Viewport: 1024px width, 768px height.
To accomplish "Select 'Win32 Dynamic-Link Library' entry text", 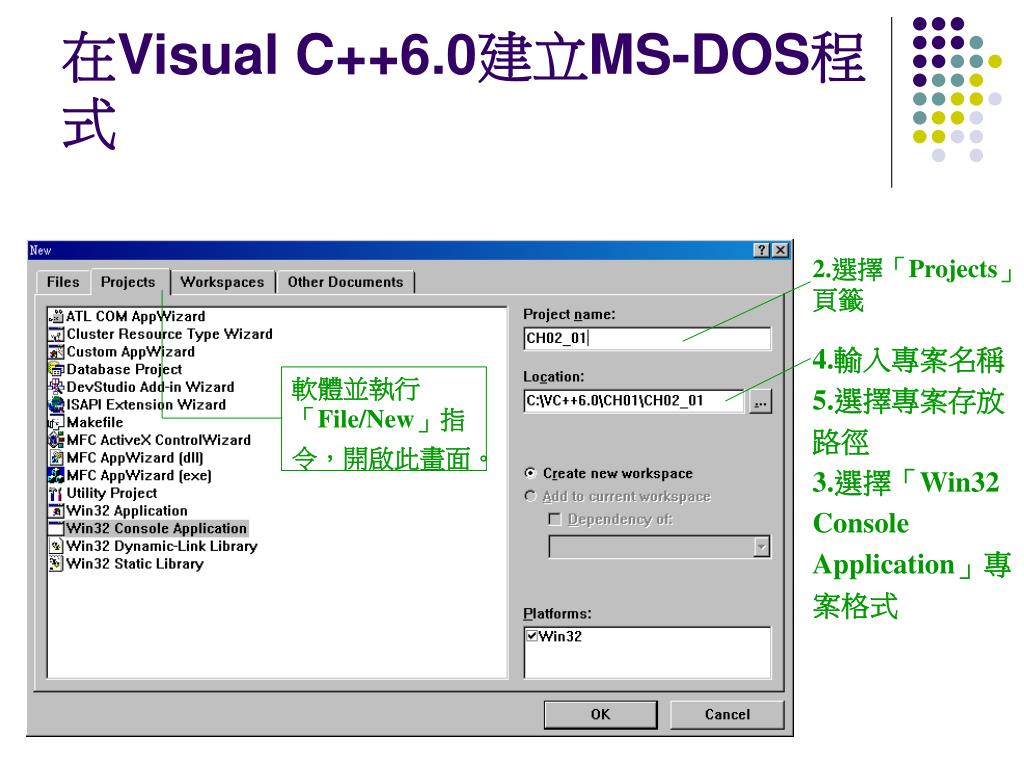I will (x=162, y=546).
